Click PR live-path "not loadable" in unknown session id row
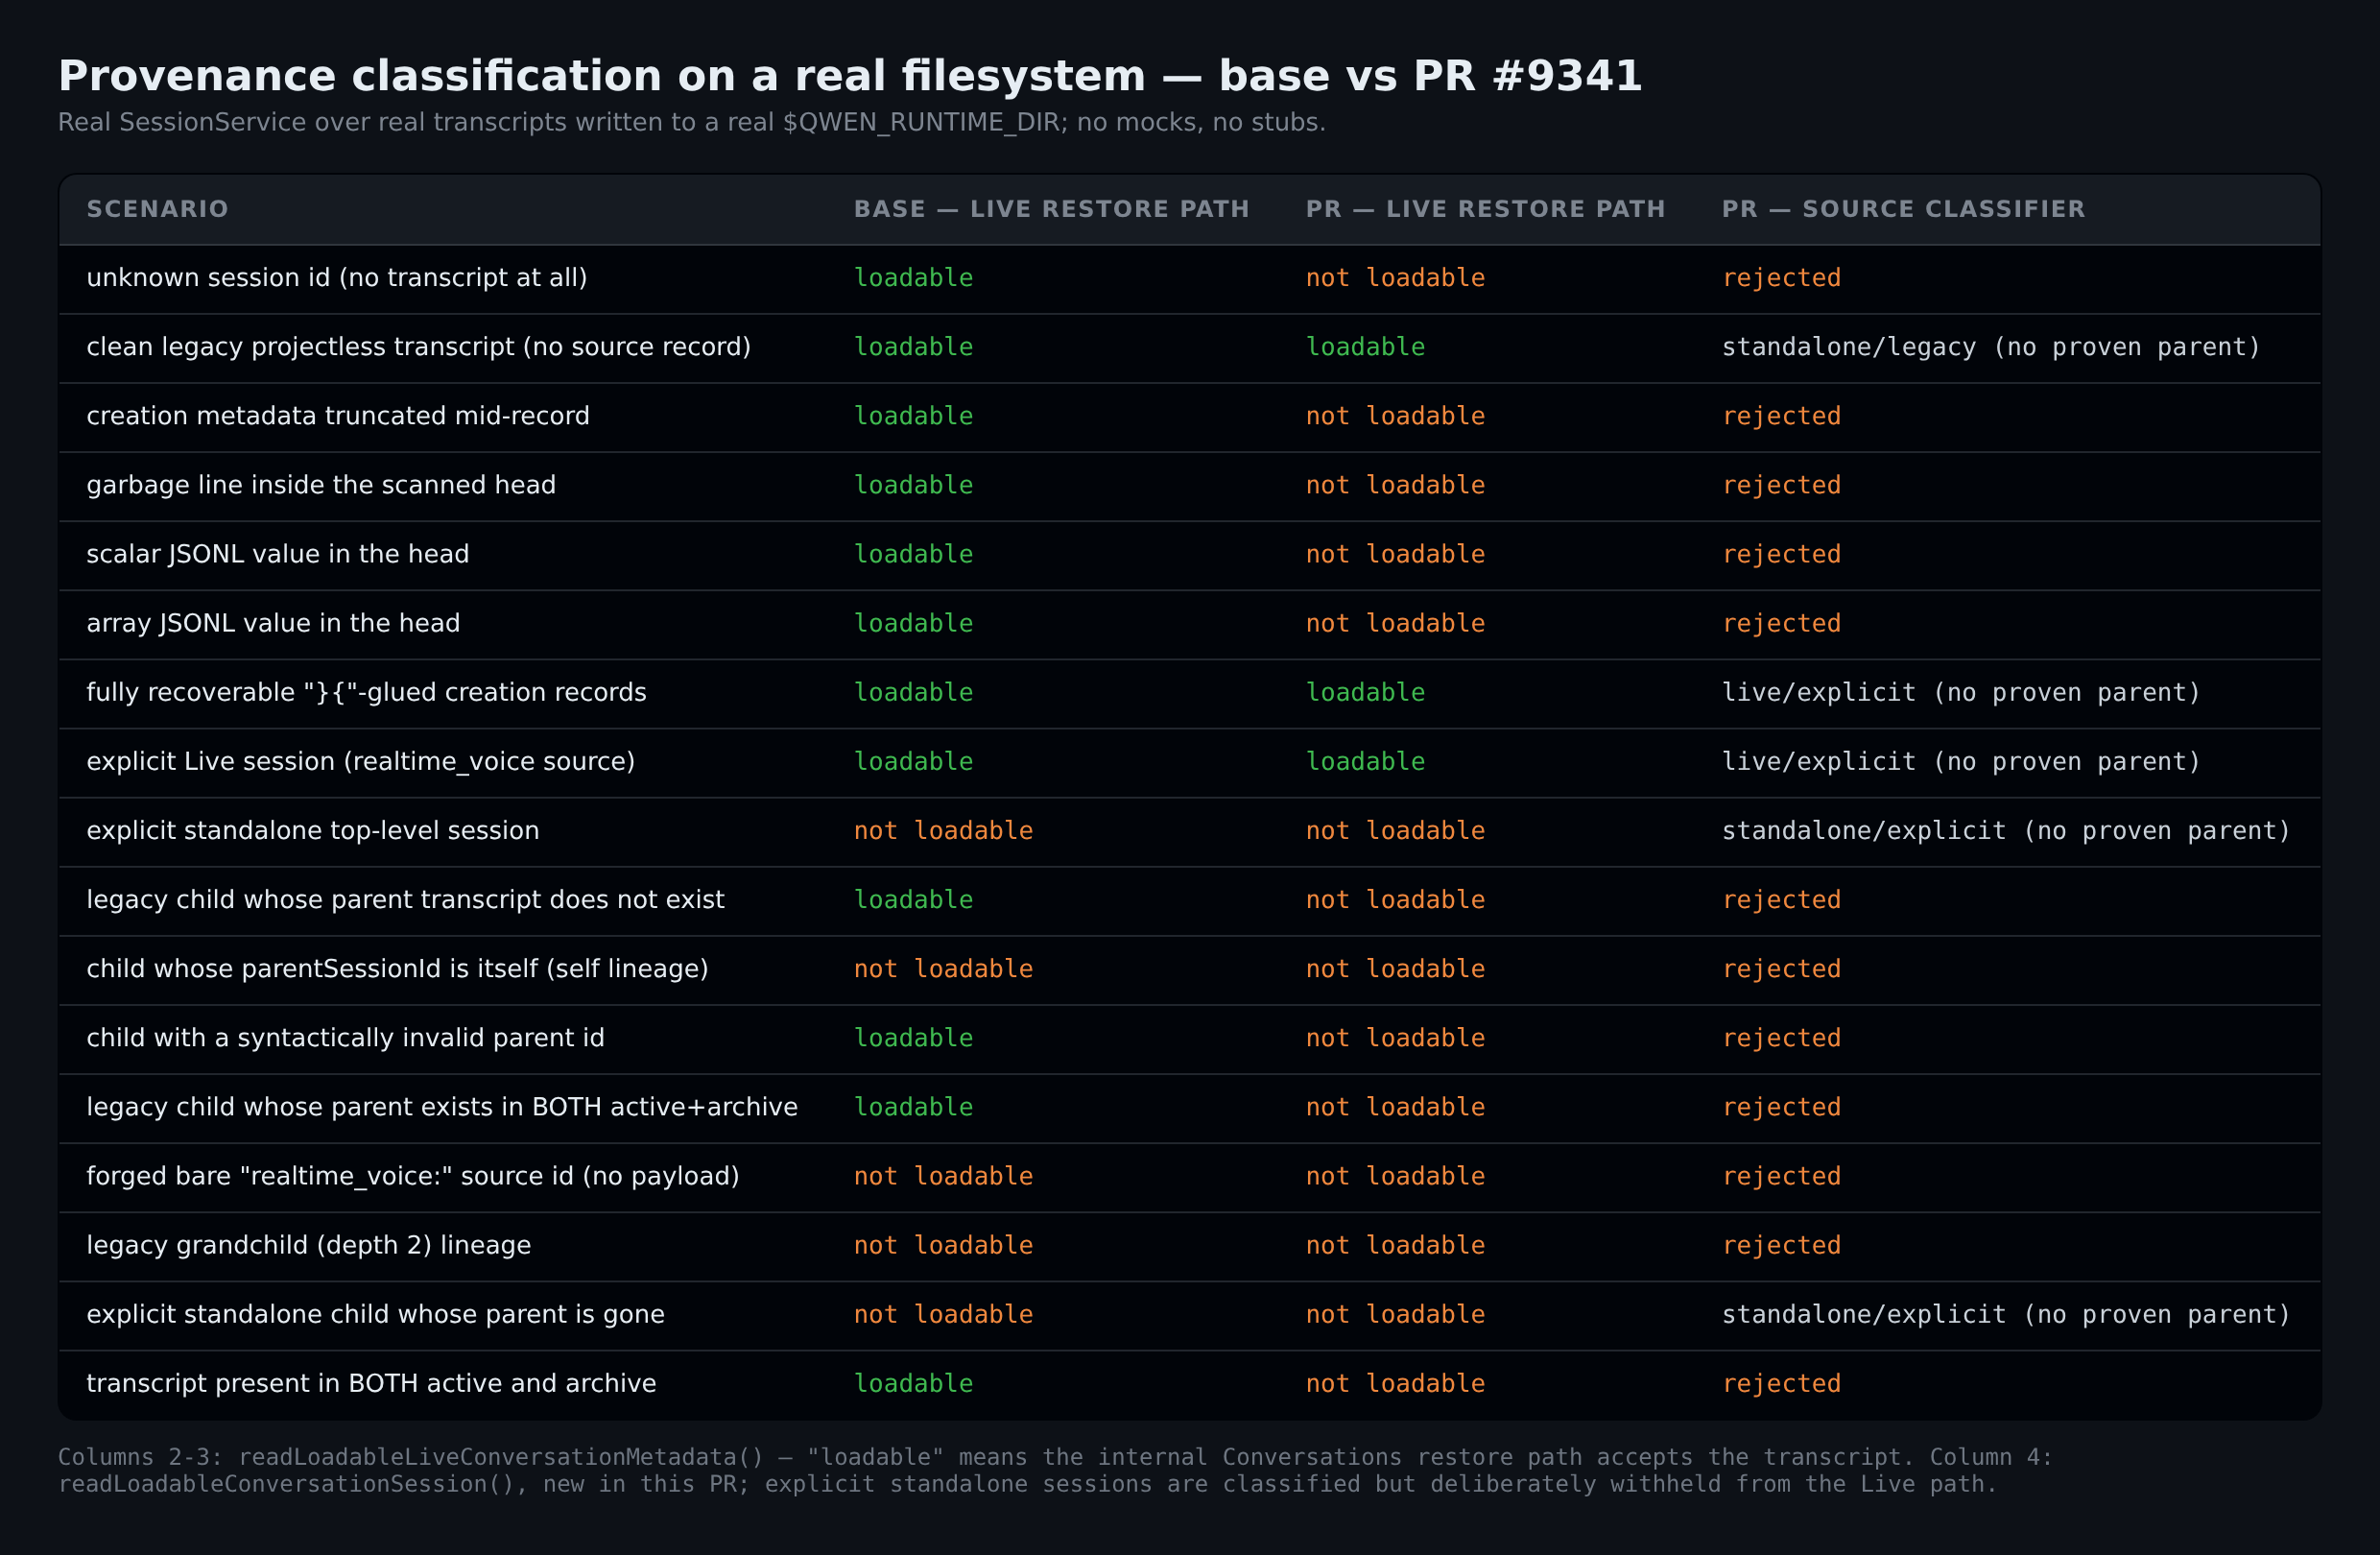Viewport: 2380px width, 1555px height. point(1395,278)
